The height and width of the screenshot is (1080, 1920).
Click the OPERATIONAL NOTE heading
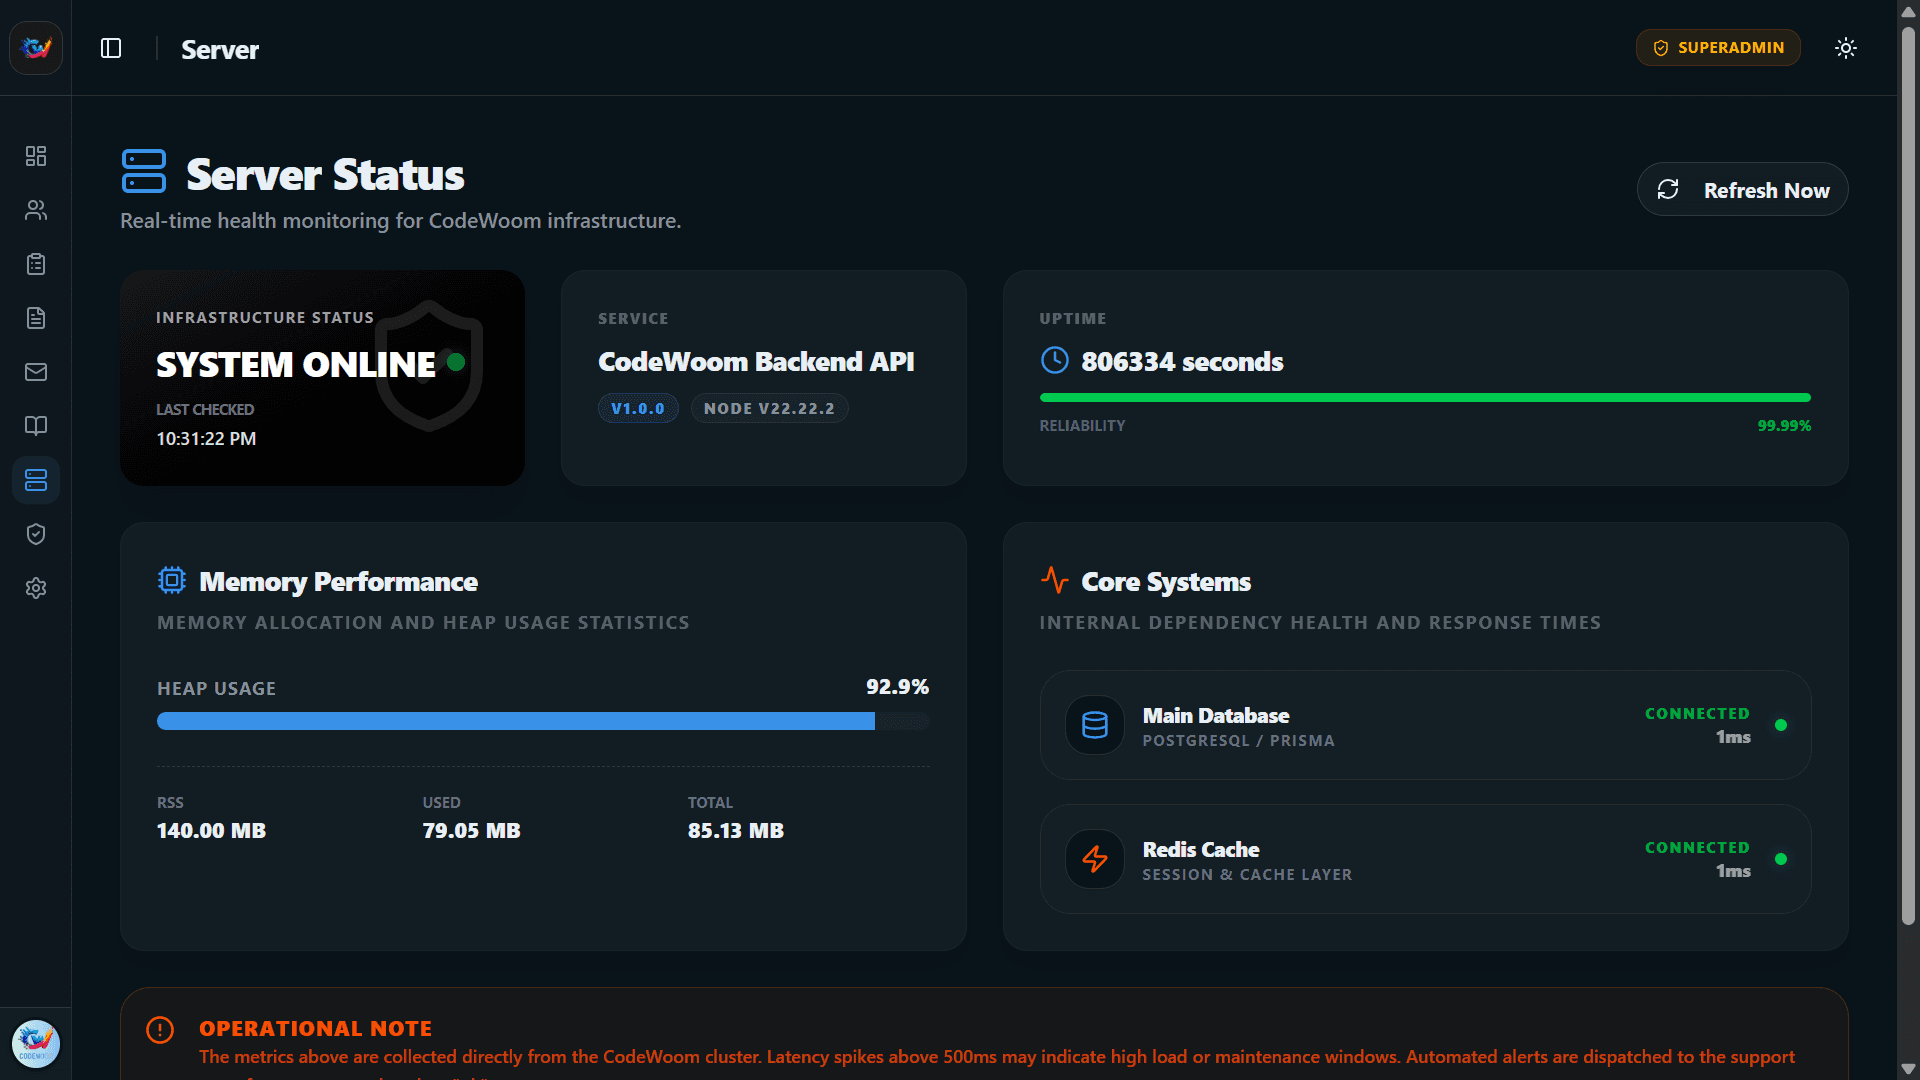(x=315, y=1029)
